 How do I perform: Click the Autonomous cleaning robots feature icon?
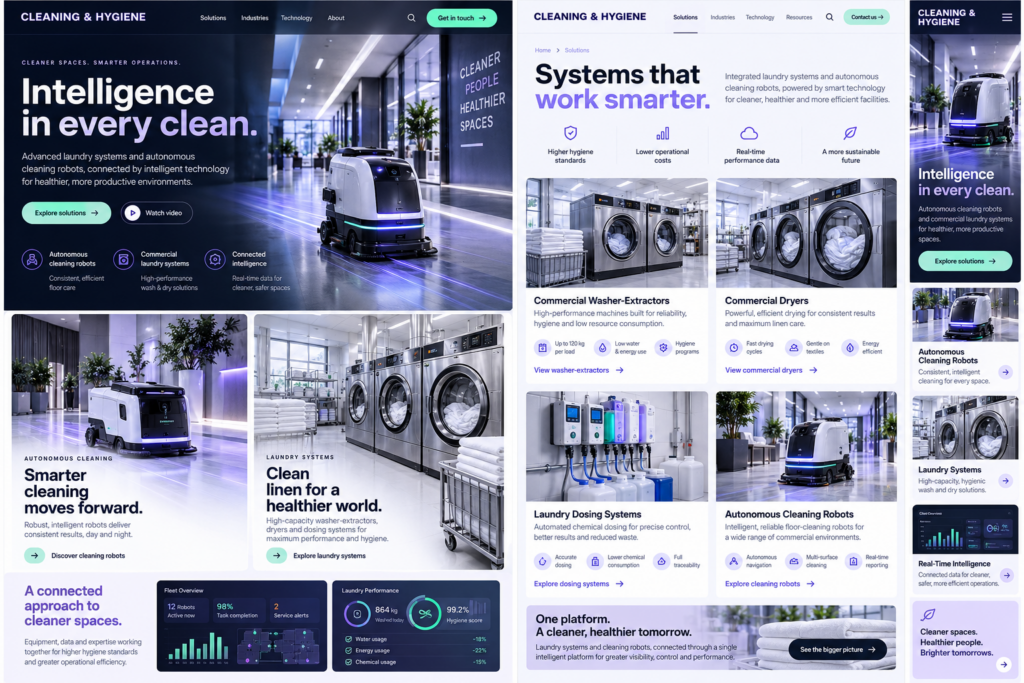(x=31, y=259)
